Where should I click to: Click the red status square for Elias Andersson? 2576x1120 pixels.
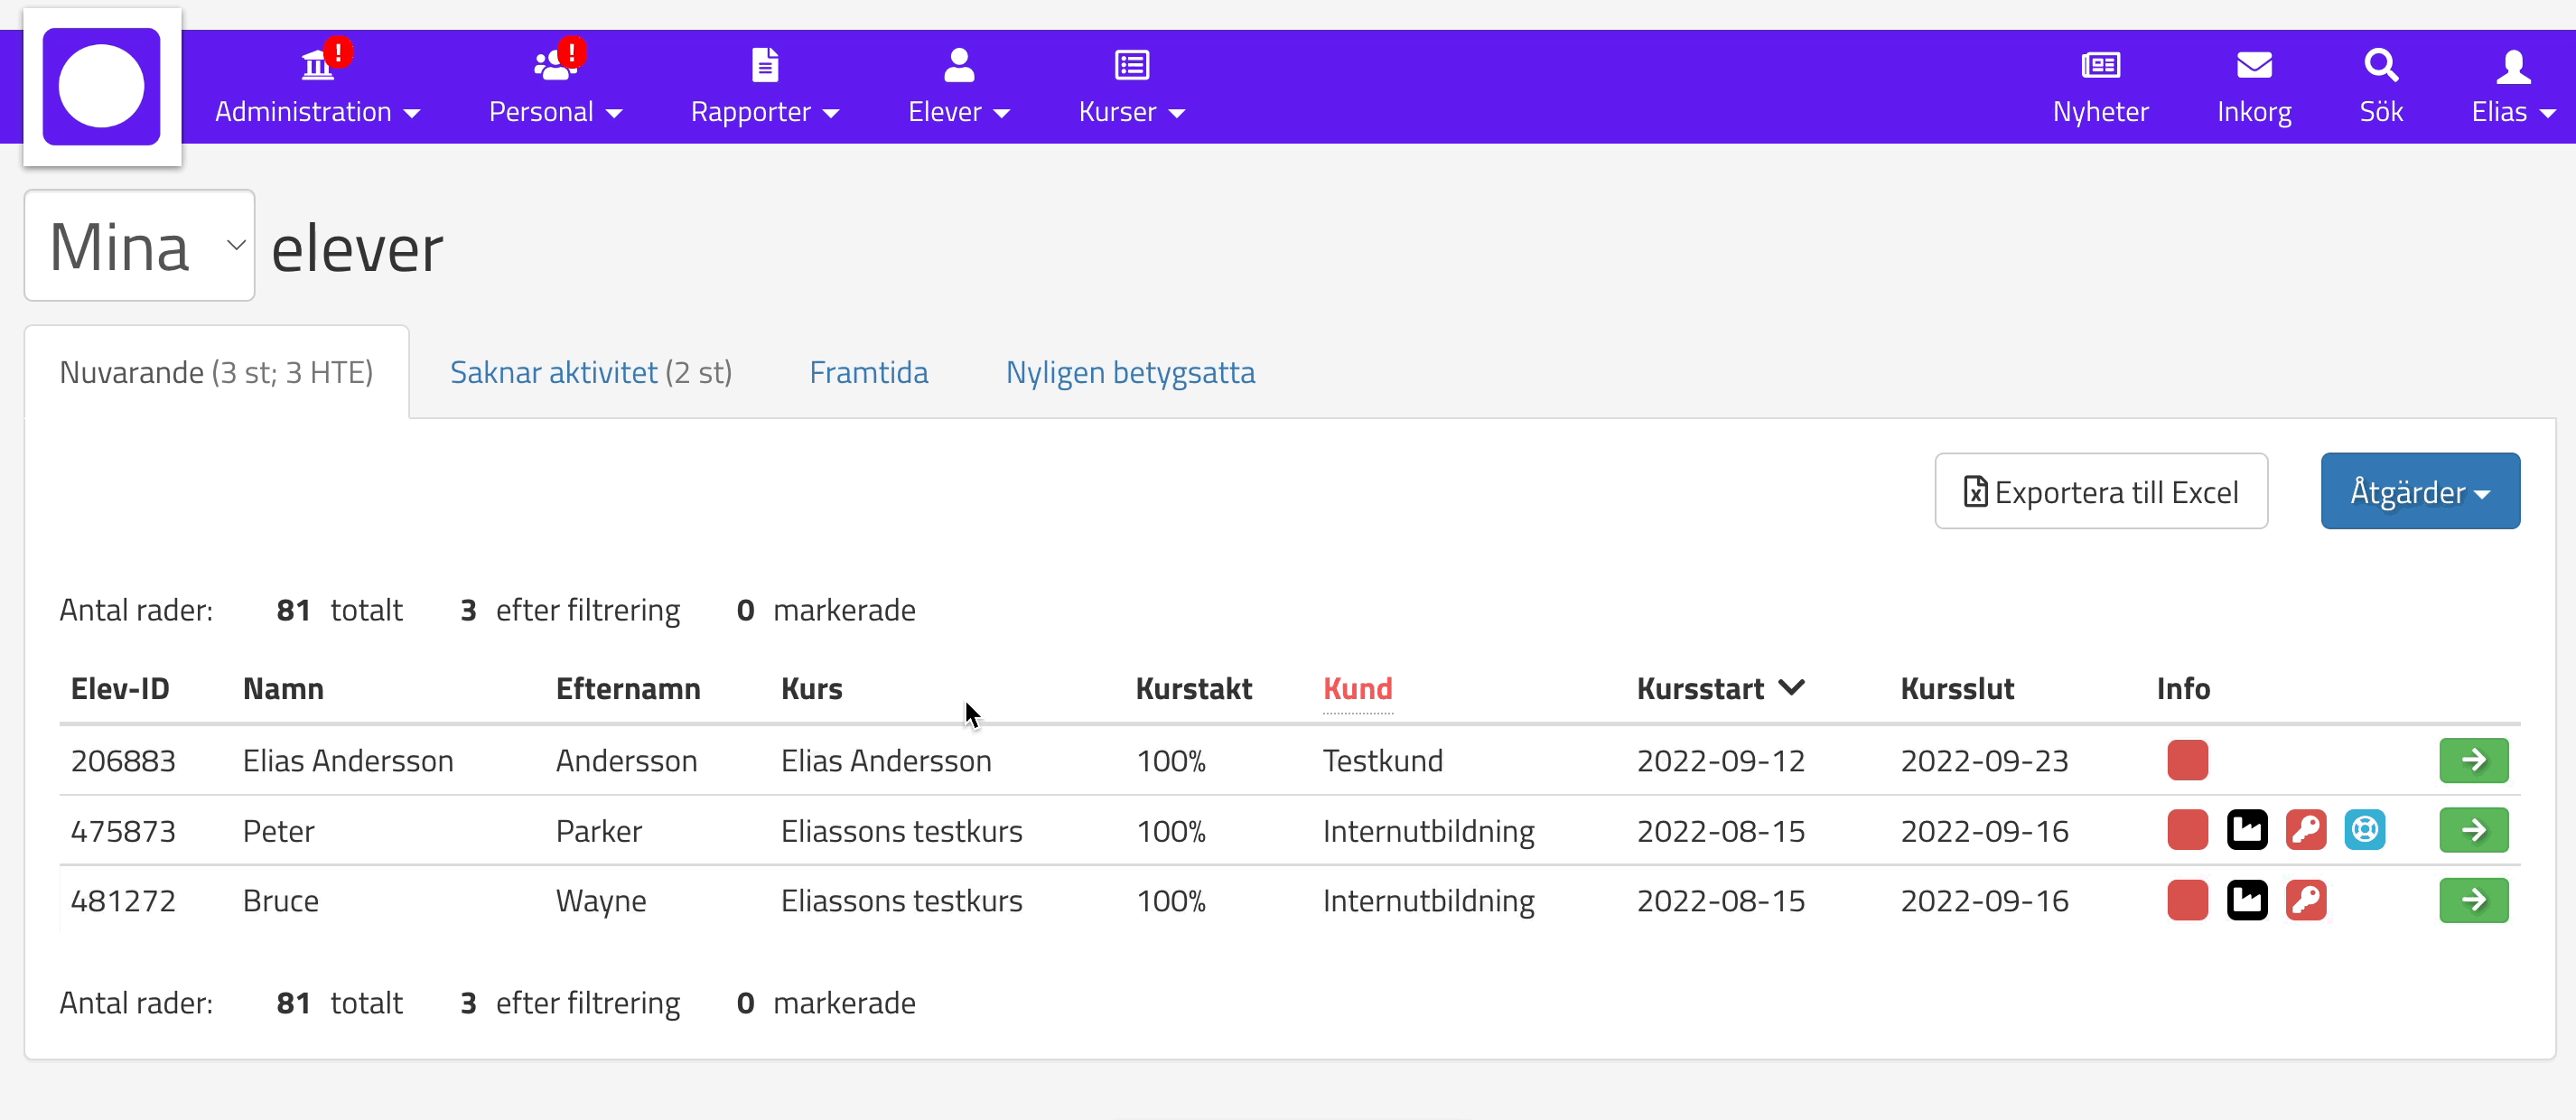point(2187,760)
